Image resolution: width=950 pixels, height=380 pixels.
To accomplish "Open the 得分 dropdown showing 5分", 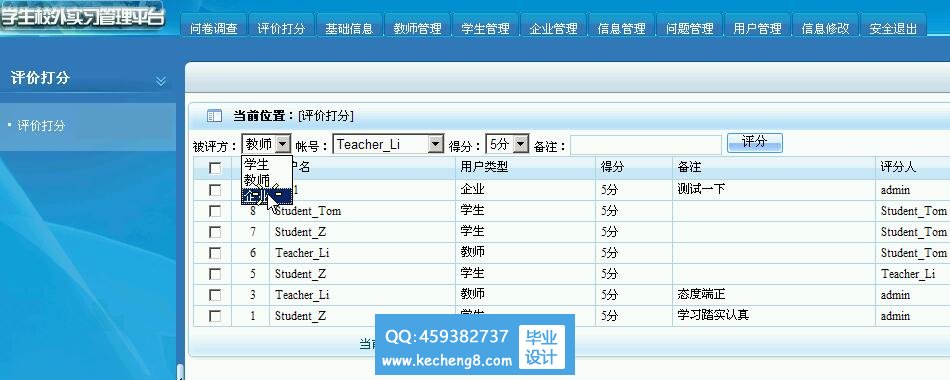I will [508, 144].
